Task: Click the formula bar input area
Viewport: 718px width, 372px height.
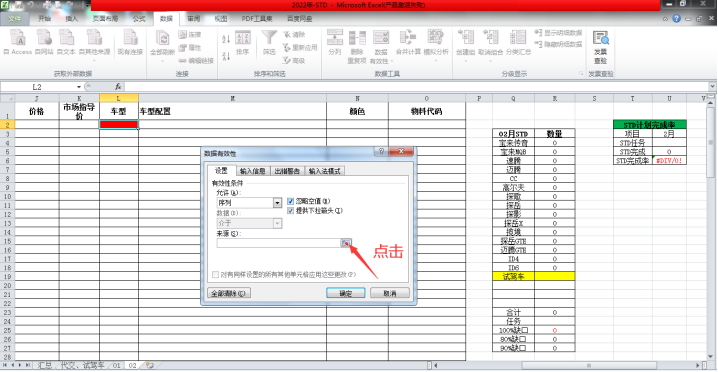Action: 416,87
